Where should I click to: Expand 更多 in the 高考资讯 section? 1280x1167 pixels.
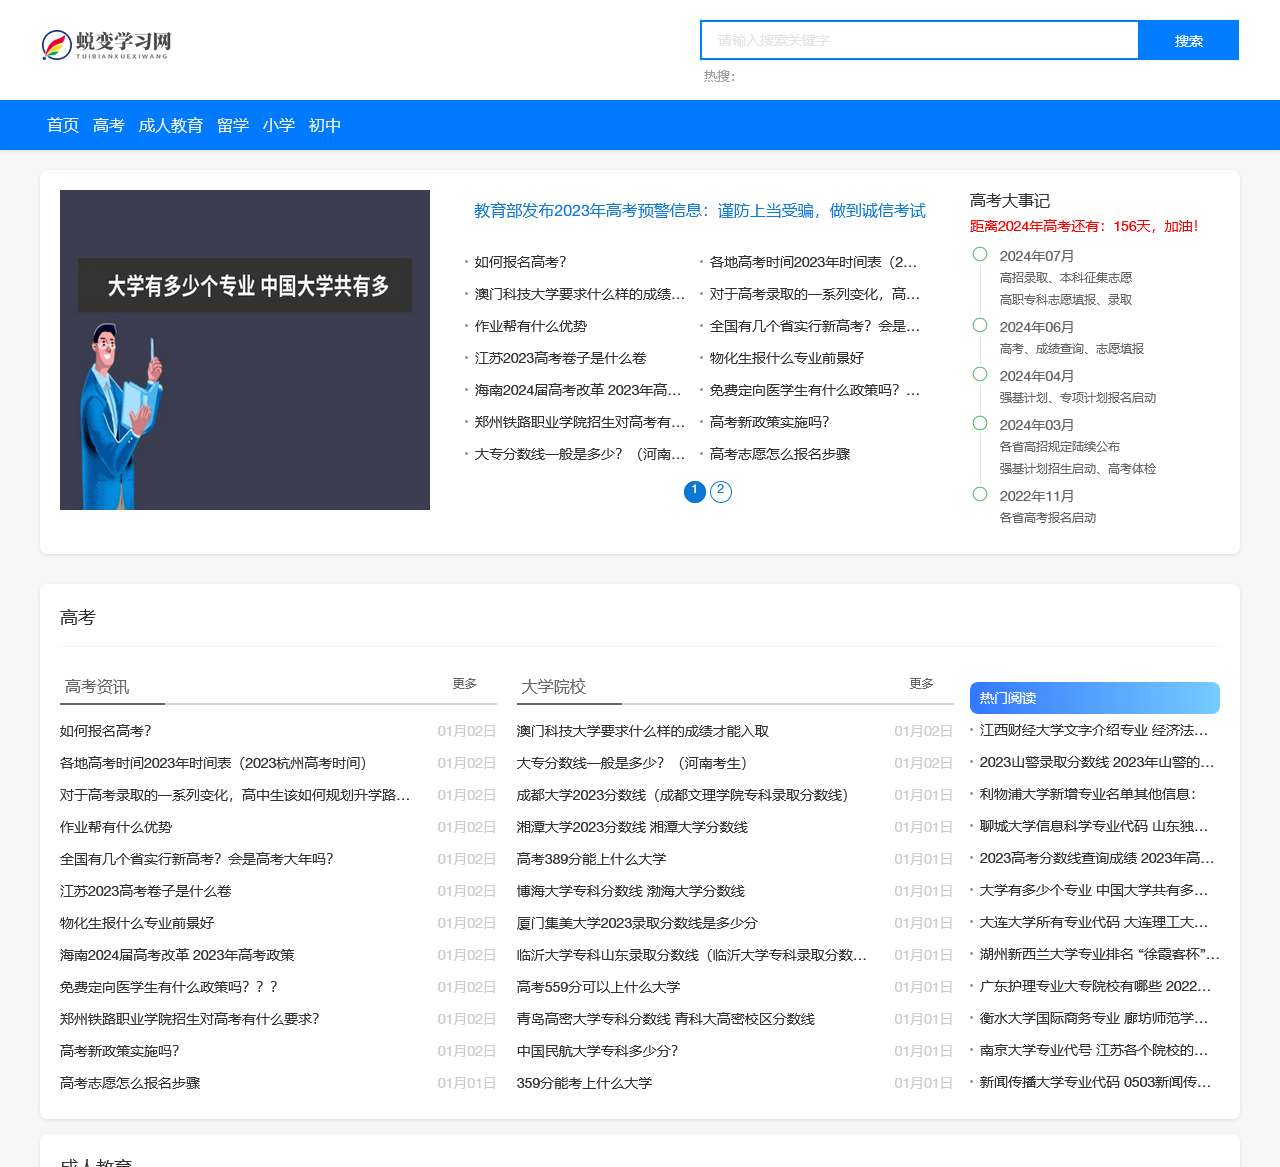pyautogui.click(x=464, y=684)
